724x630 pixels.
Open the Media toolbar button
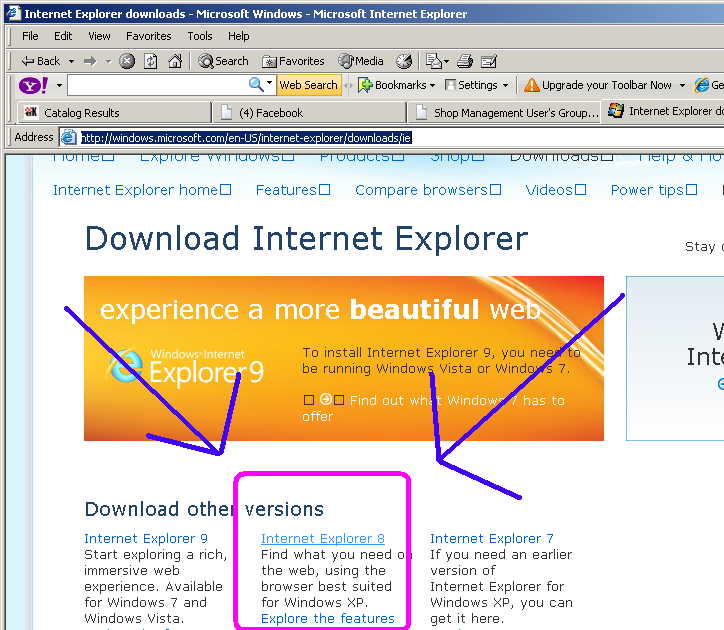361,61
